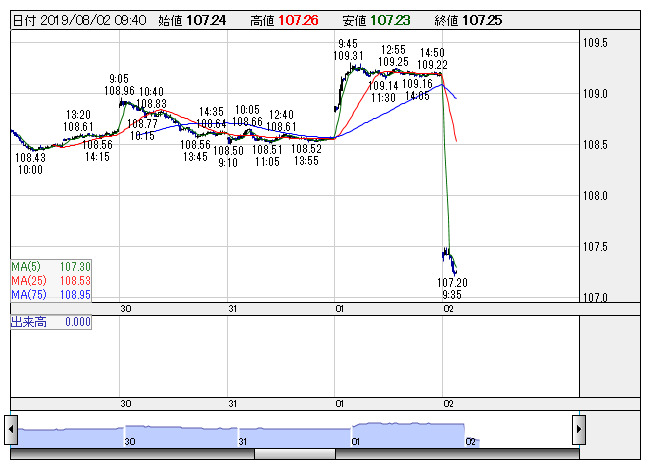652x469 pixels.
Task: Click the MA(25) value 108.53 in legend
Action: pos(75,281)
